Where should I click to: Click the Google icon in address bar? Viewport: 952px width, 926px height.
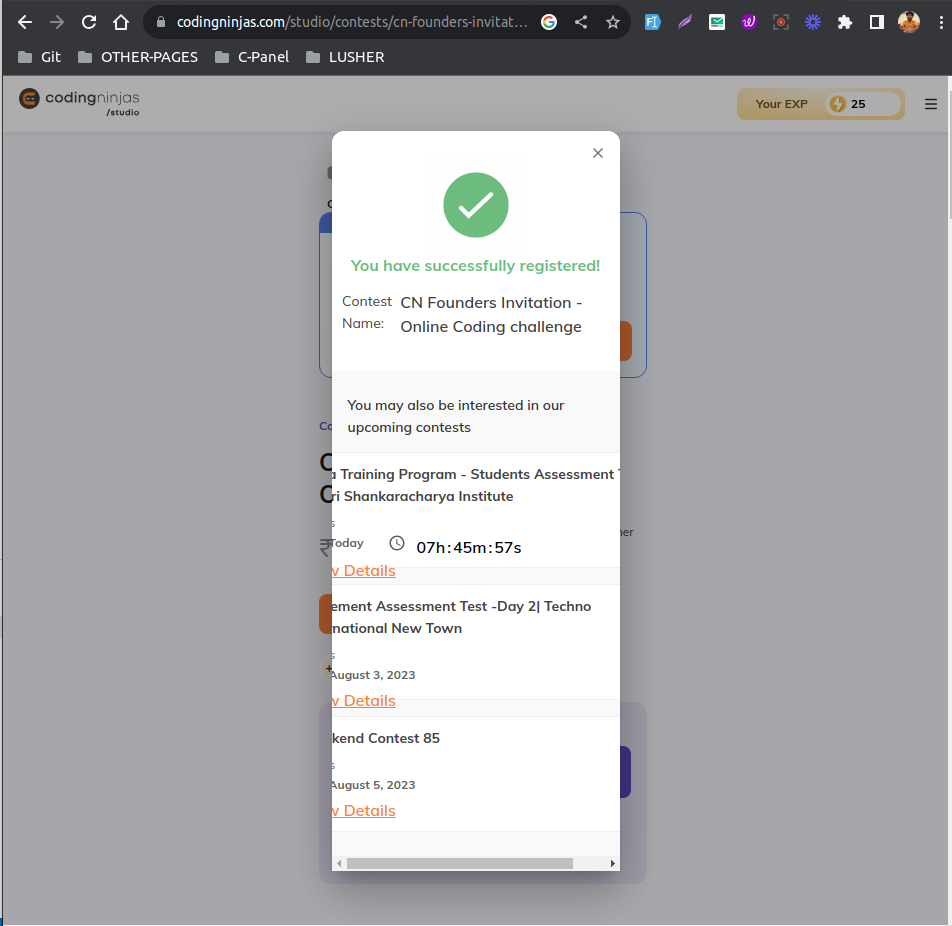(549, 22)
